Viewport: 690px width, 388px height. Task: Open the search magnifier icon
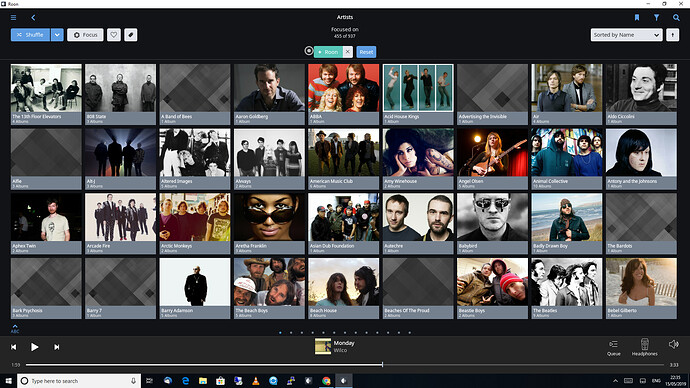[676, 18]
